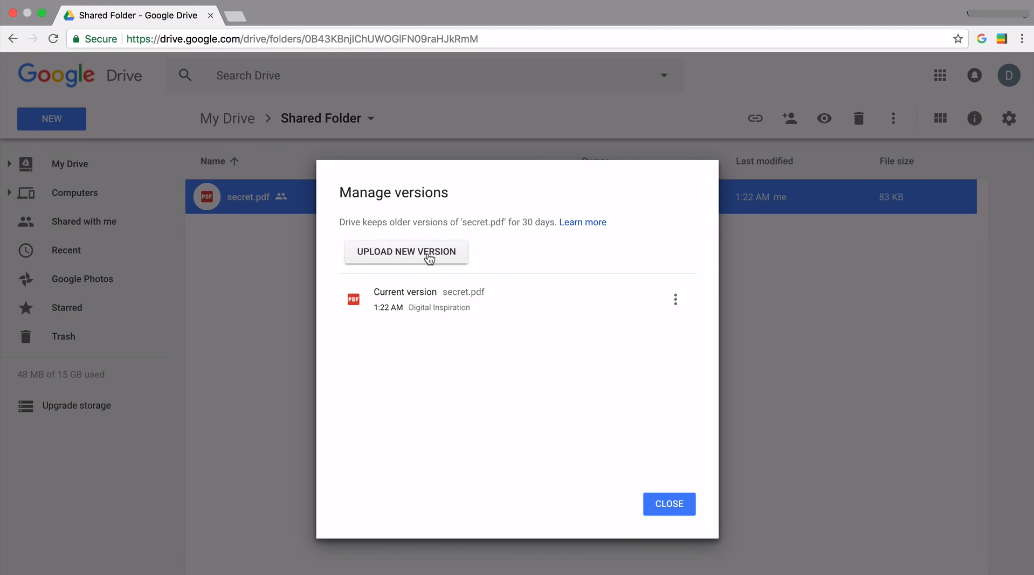Open account avatar D

pyautogui.click(x=1008, y=75)
